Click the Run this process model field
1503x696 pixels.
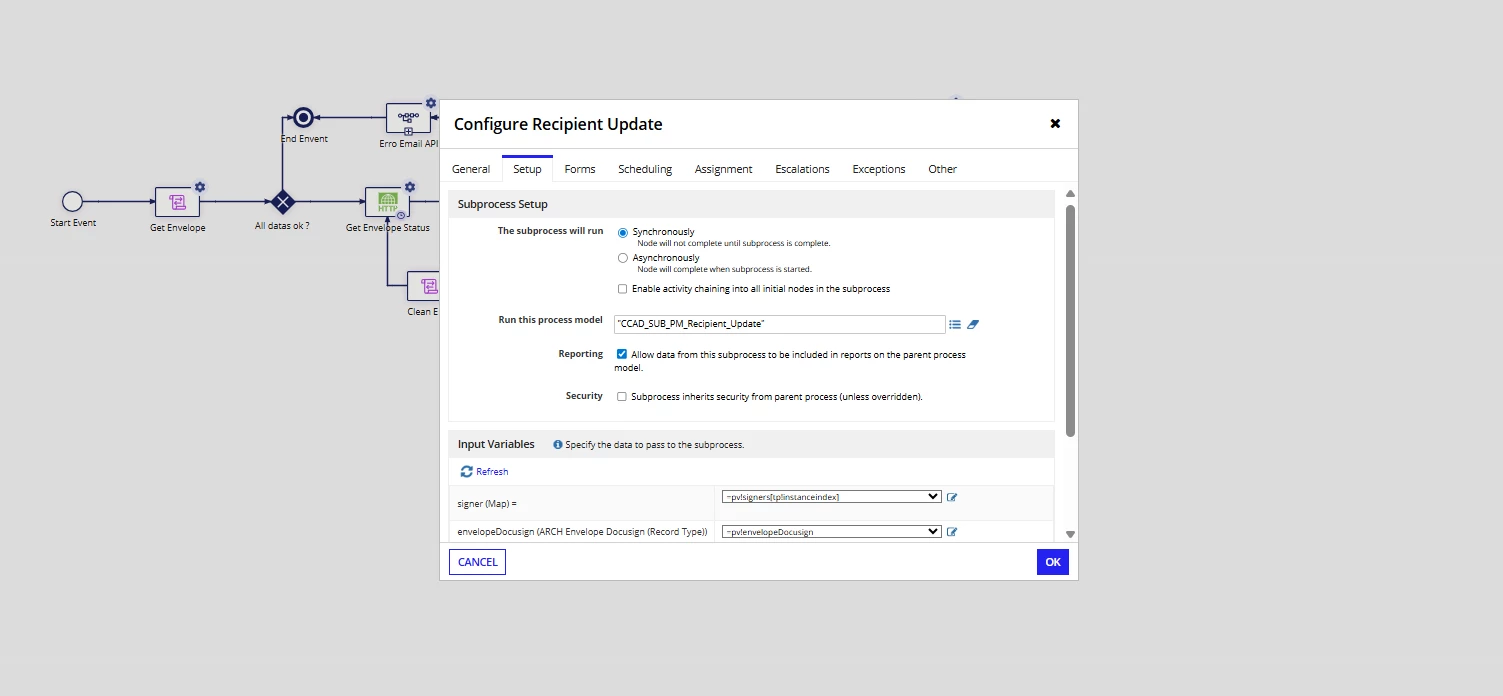pyautogui.click(x=779, y=324)
